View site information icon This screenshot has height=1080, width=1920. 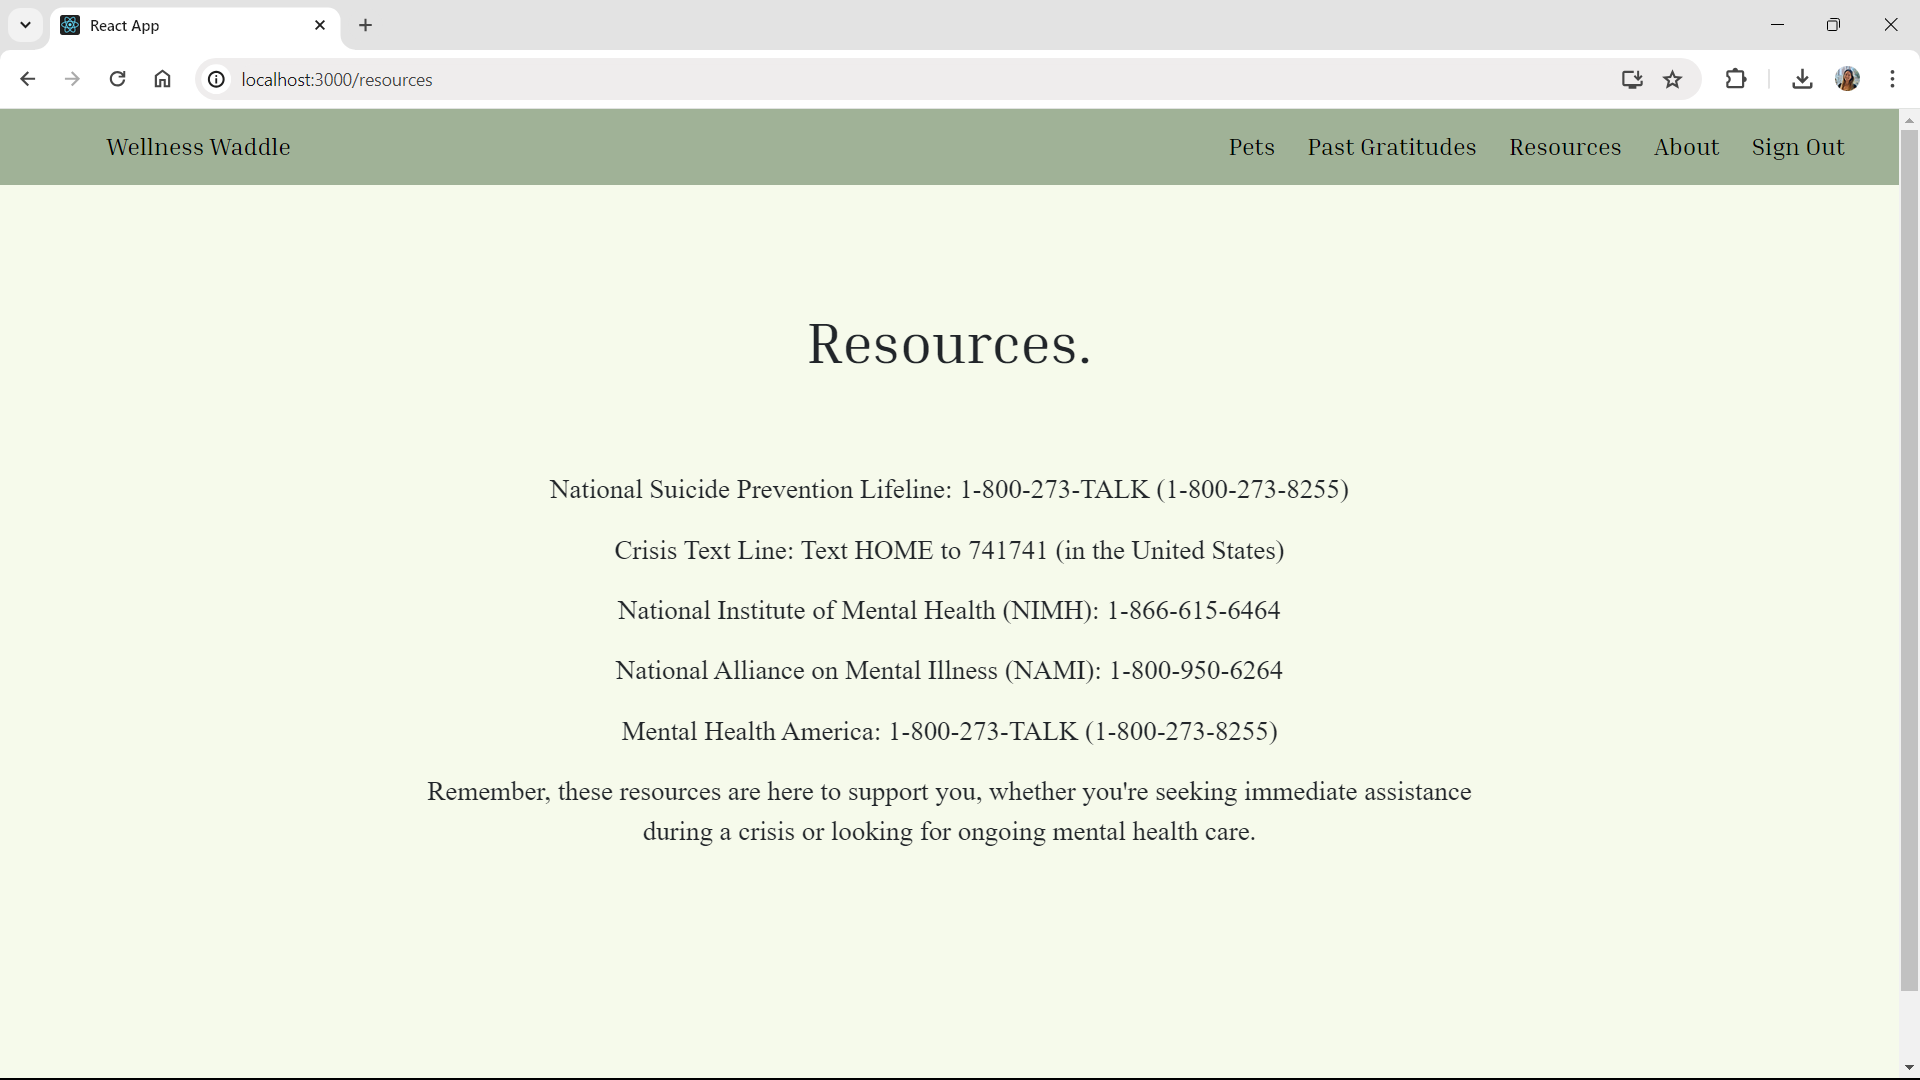point(216,79)
